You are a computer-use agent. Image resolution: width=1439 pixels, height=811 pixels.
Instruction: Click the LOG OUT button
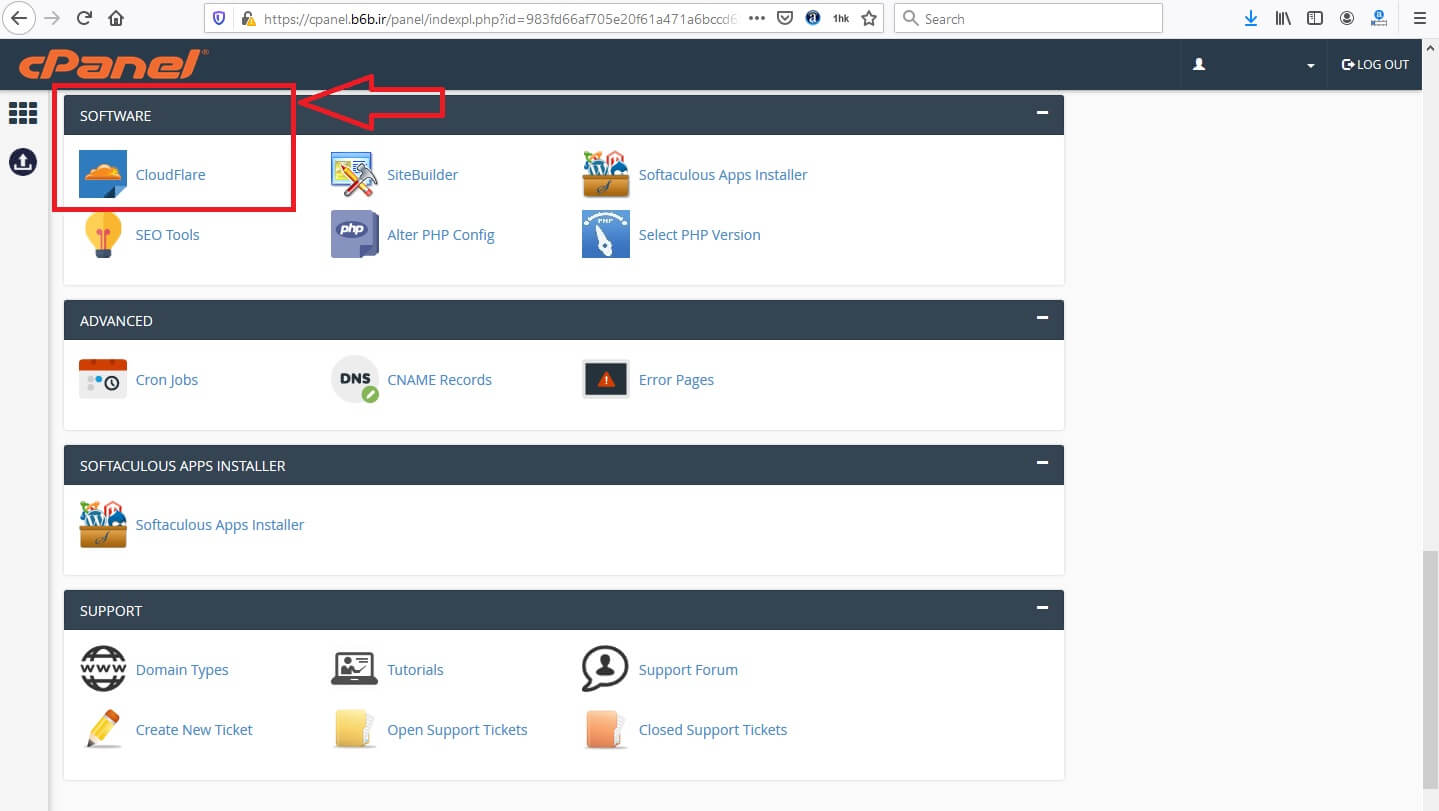pos(1375,65)
